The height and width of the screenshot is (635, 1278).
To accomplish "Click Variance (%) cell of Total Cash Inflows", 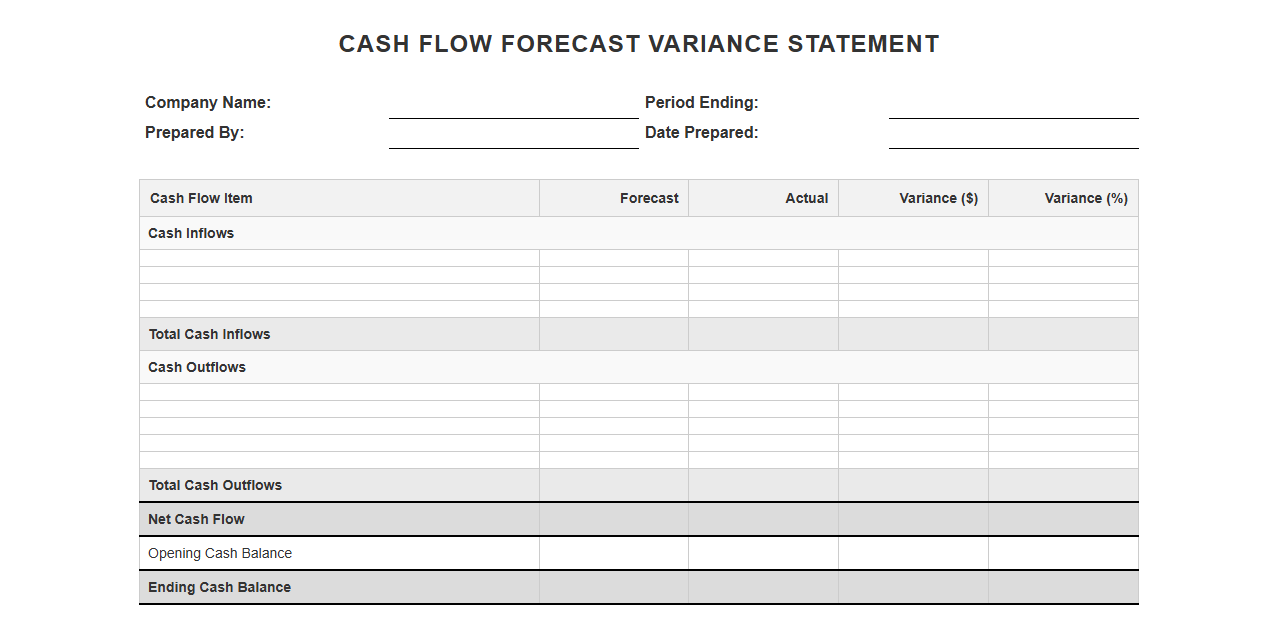I will [1064, 334].
